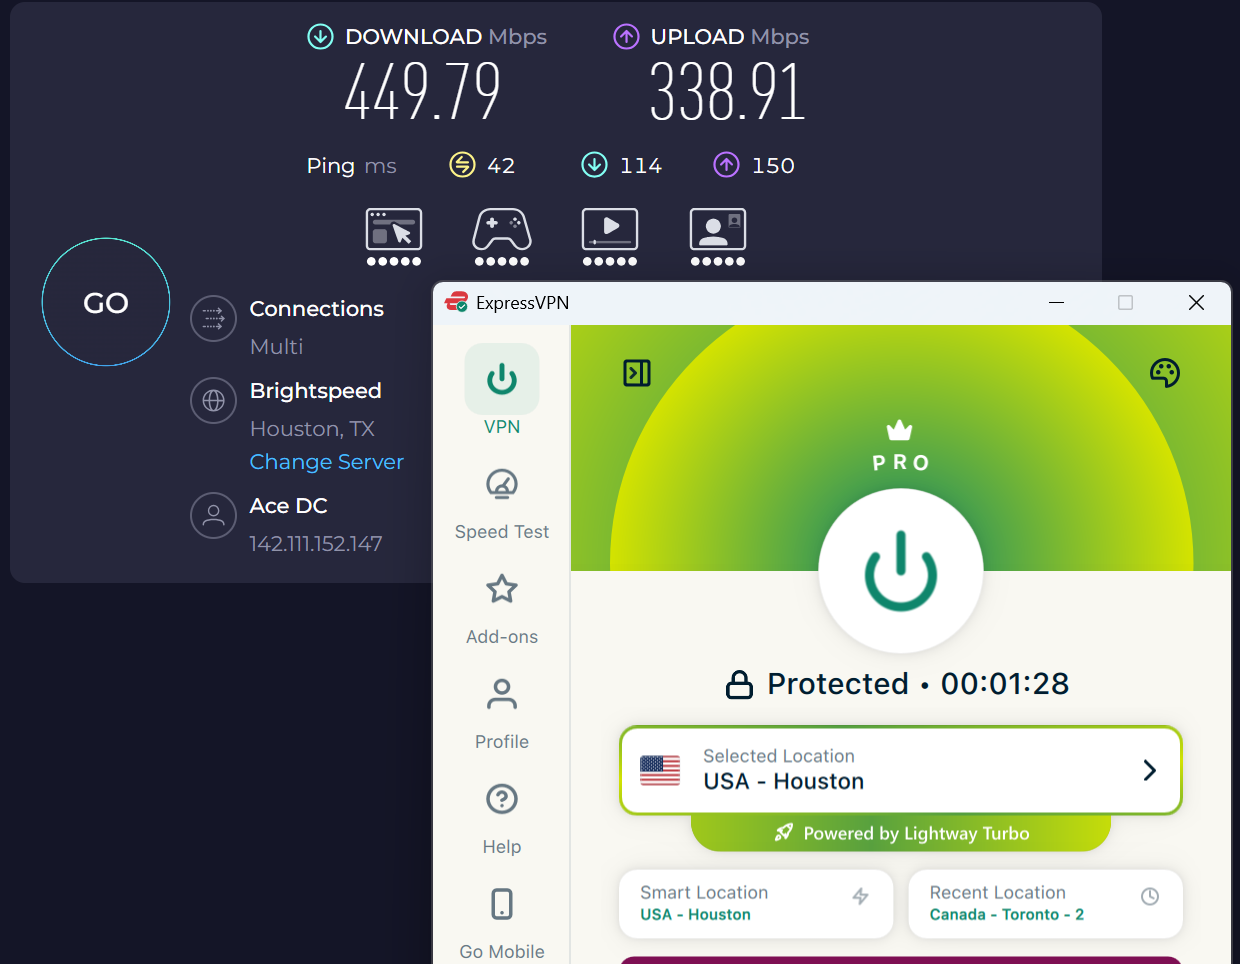Click the lock icon beside Protected
The height and width of the screenshot is (964, 1240).
point(739,684)
